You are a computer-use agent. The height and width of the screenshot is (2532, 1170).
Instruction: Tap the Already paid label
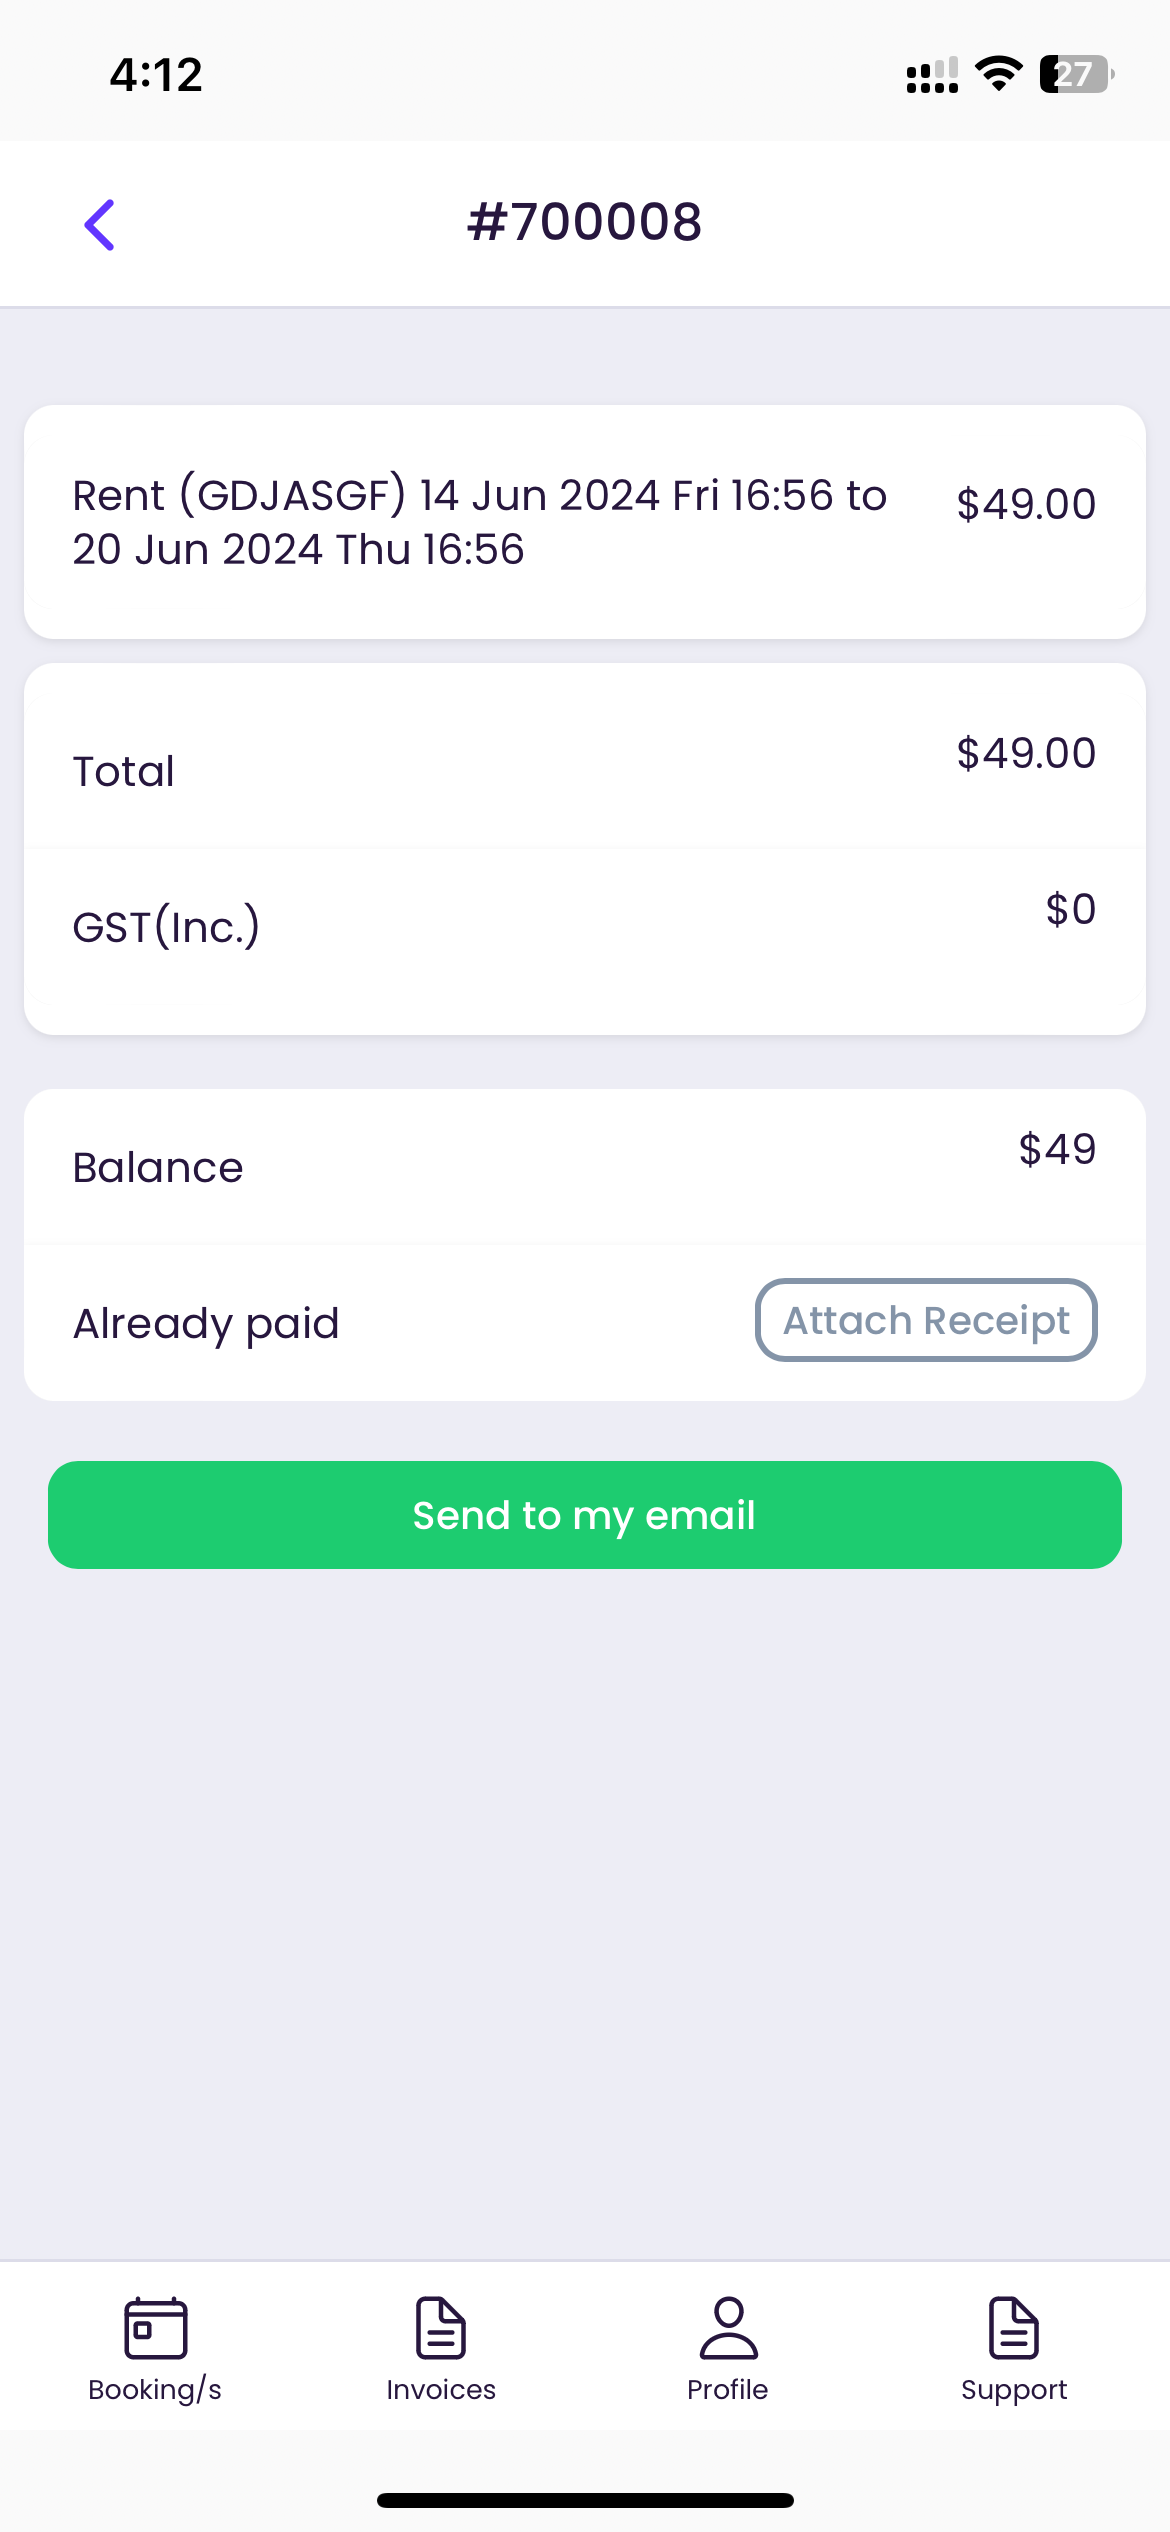click(x=206, y=1324)
